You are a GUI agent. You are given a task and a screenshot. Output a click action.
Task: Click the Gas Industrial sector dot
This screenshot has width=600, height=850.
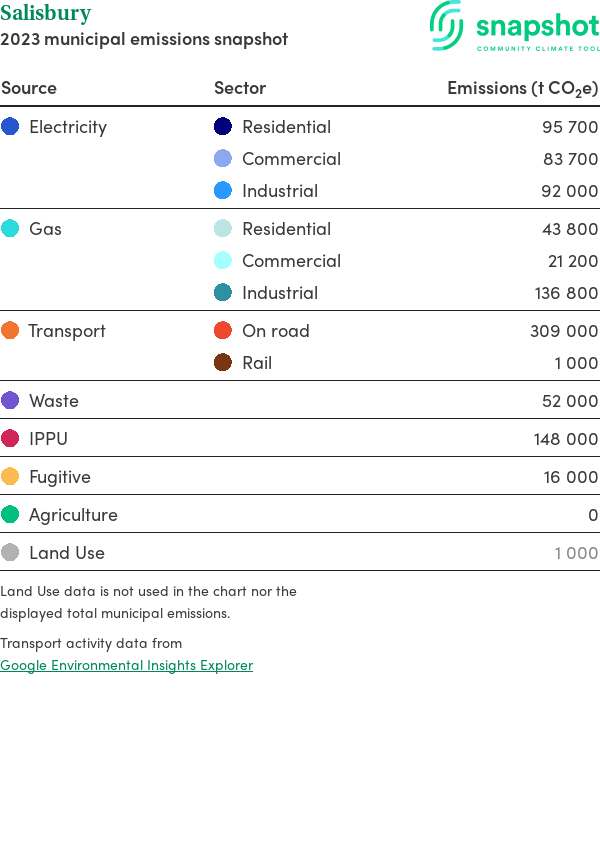223,292
